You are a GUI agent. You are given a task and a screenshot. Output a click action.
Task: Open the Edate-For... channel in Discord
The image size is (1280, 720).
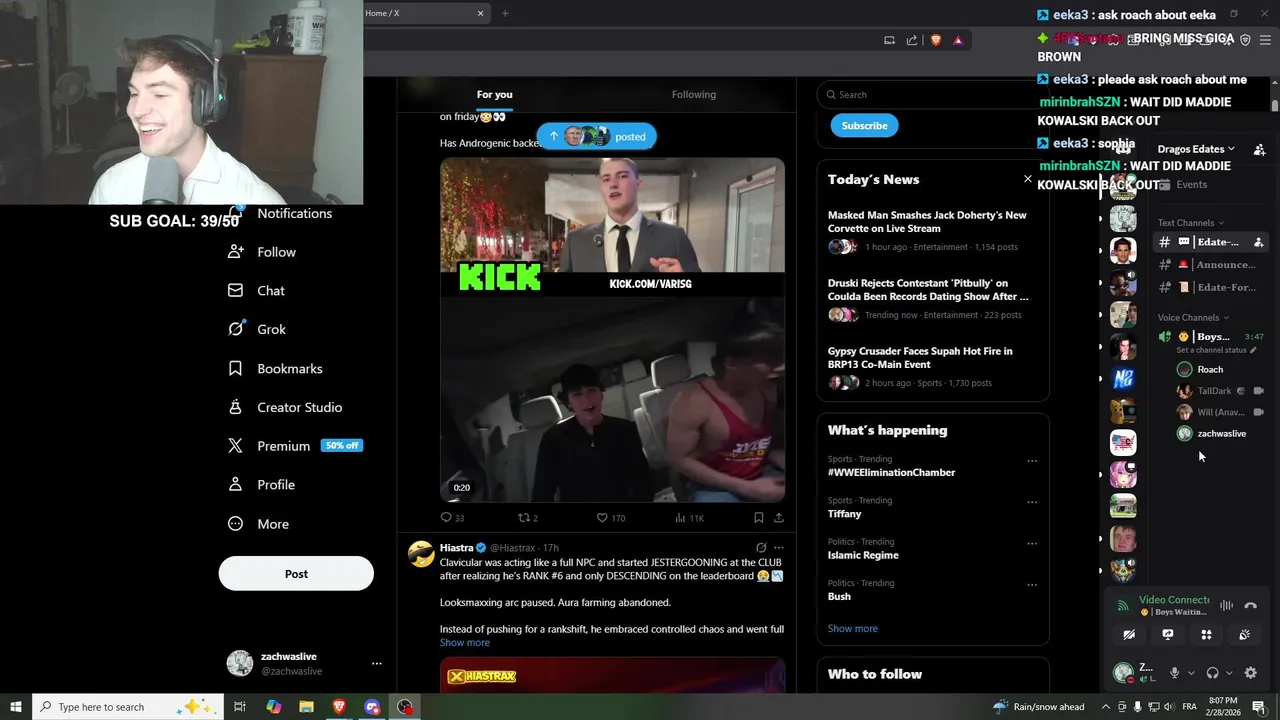(x=1211, y=287)
